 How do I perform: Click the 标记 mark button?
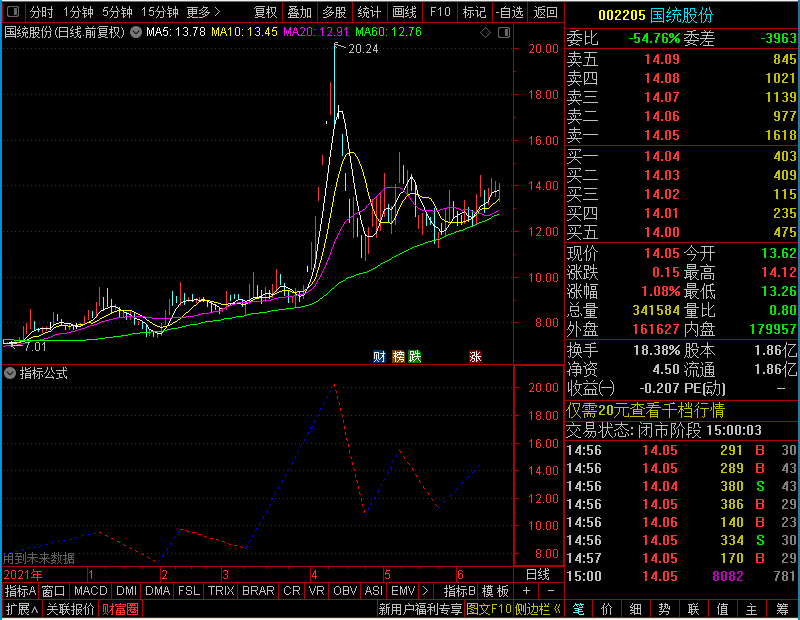(474, 12)
